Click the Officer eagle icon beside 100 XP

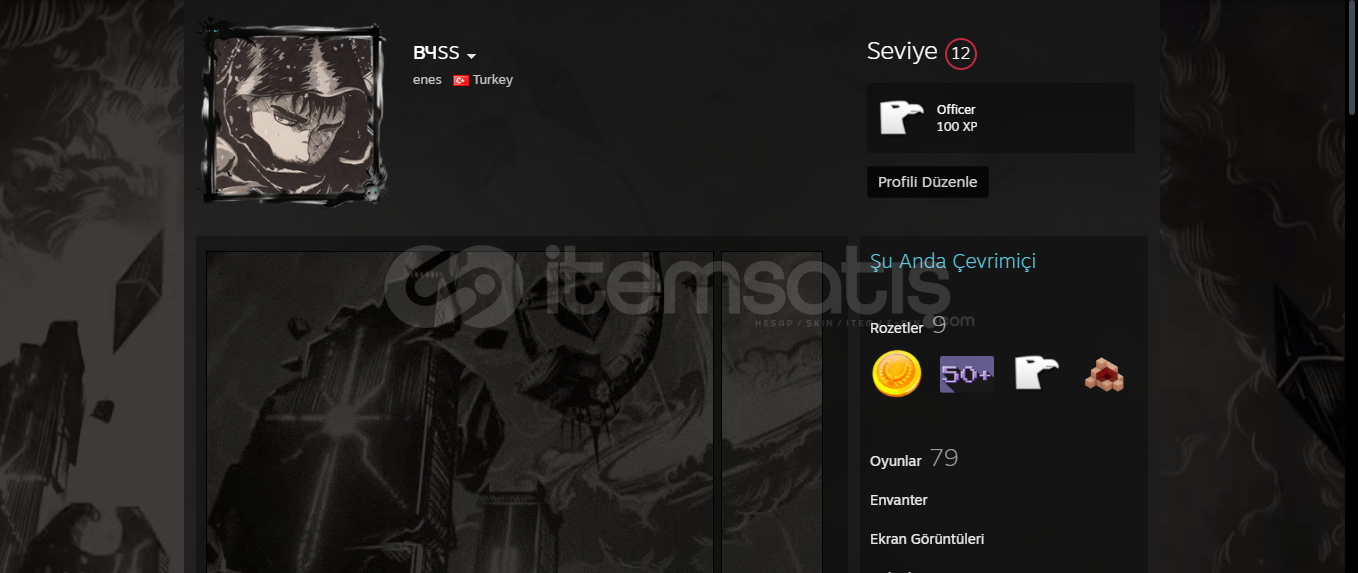[x=901, y=117]
